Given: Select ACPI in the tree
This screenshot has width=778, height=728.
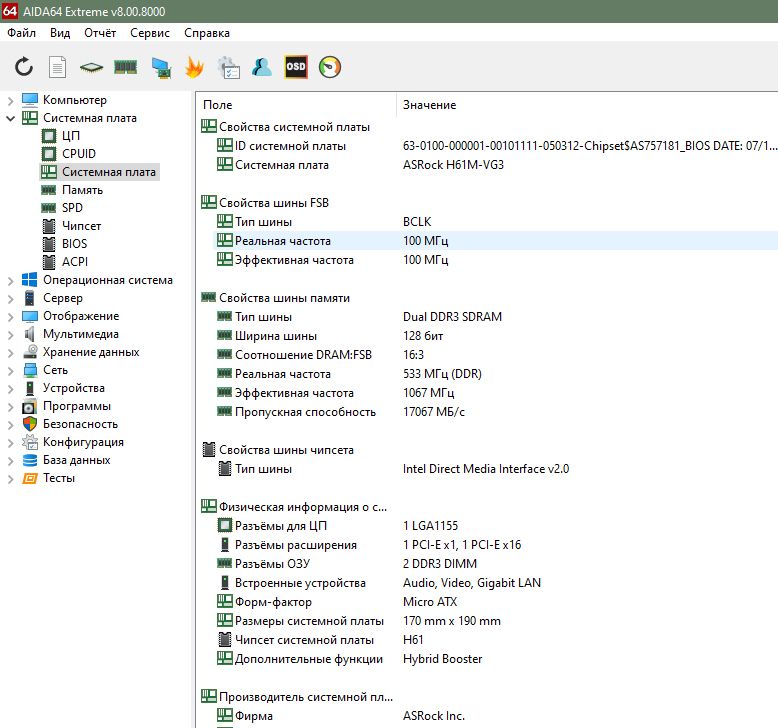Looking at the screenshot, I should pyautogui.click(x=74, y=262).
